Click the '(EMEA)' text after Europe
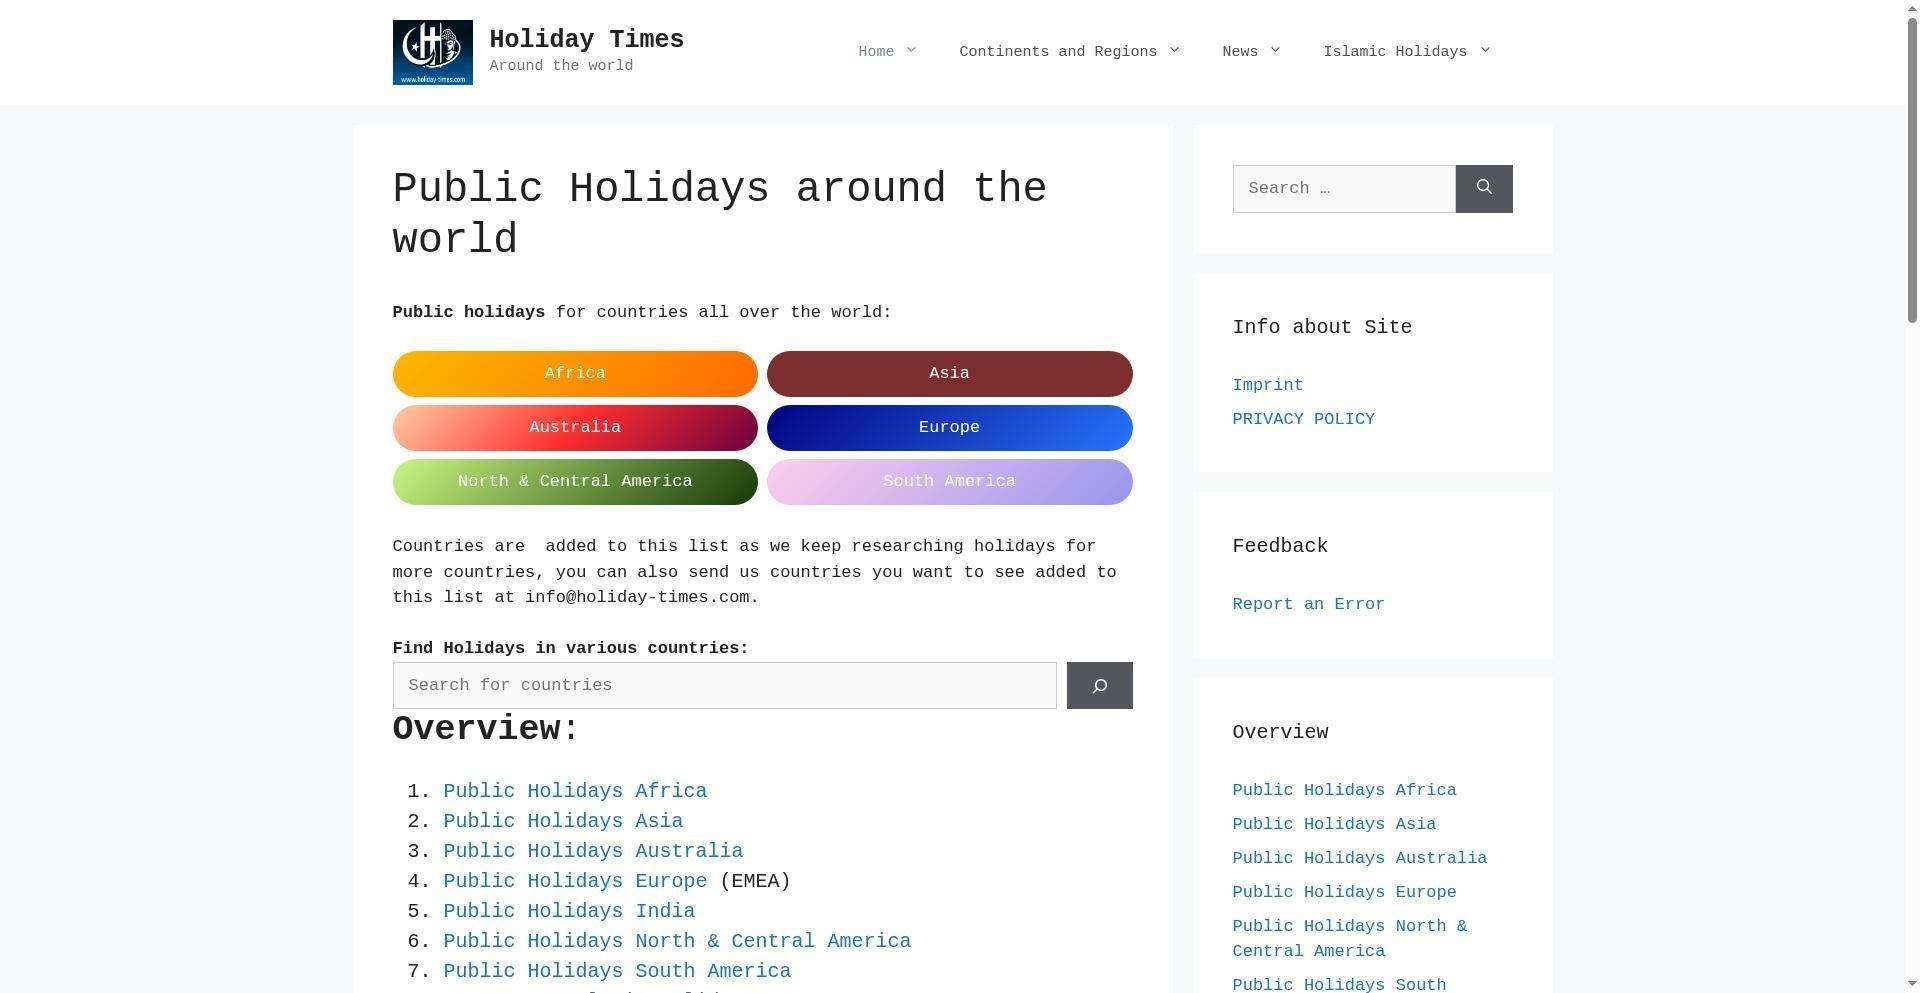1920x993 pixels. 755,881
